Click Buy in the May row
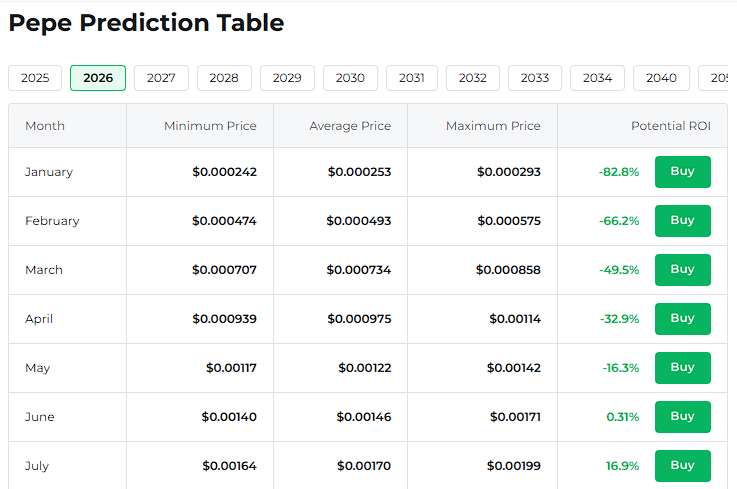Image resolution: width=737 pixels, height=489 pixels. (x=682, y=367)
